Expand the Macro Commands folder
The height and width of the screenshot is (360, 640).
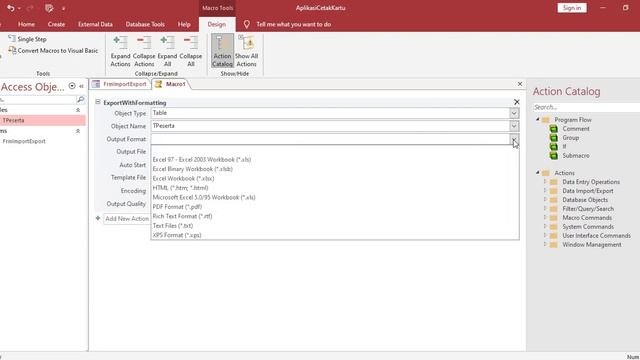point(545,218)
